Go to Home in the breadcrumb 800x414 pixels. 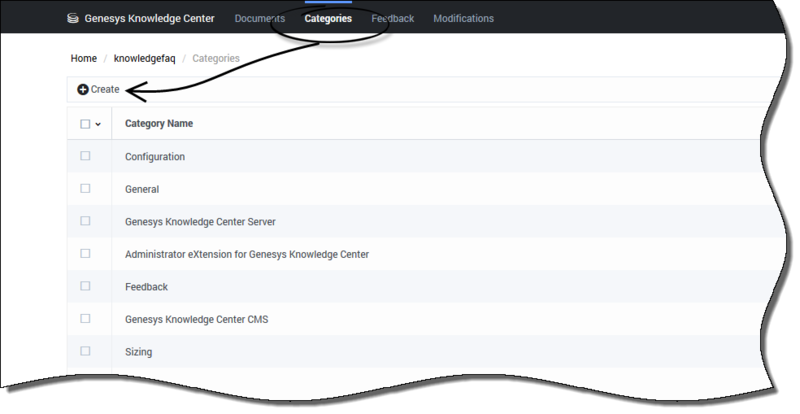(84, 58)
